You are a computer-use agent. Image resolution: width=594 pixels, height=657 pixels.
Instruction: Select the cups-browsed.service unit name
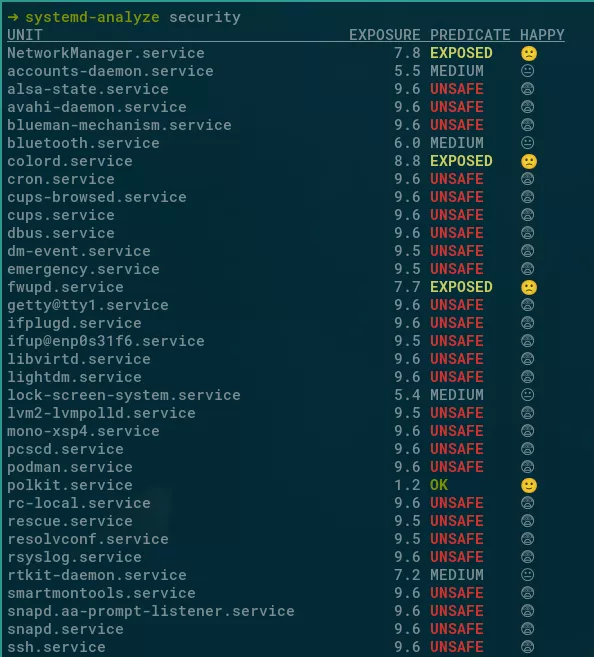(97, 197)
